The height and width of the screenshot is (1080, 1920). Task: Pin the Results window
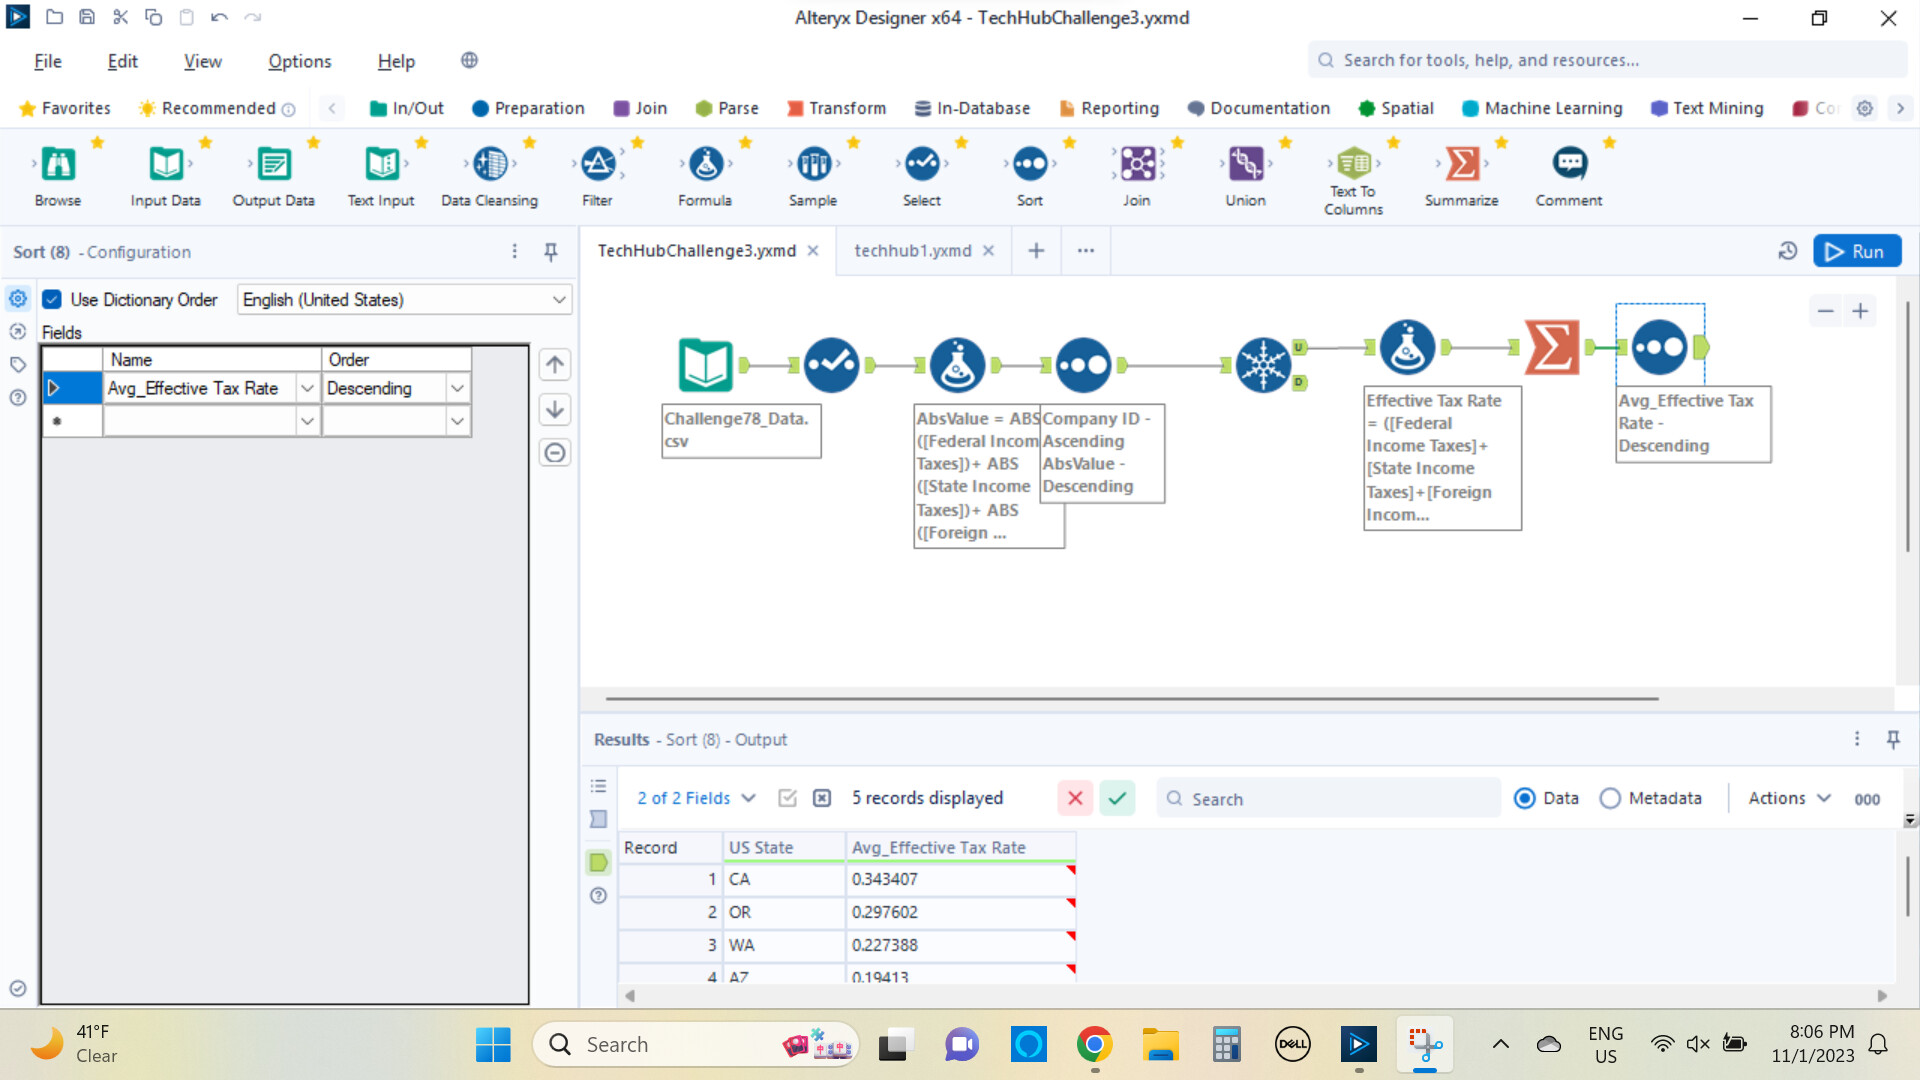click(1893, 739)
